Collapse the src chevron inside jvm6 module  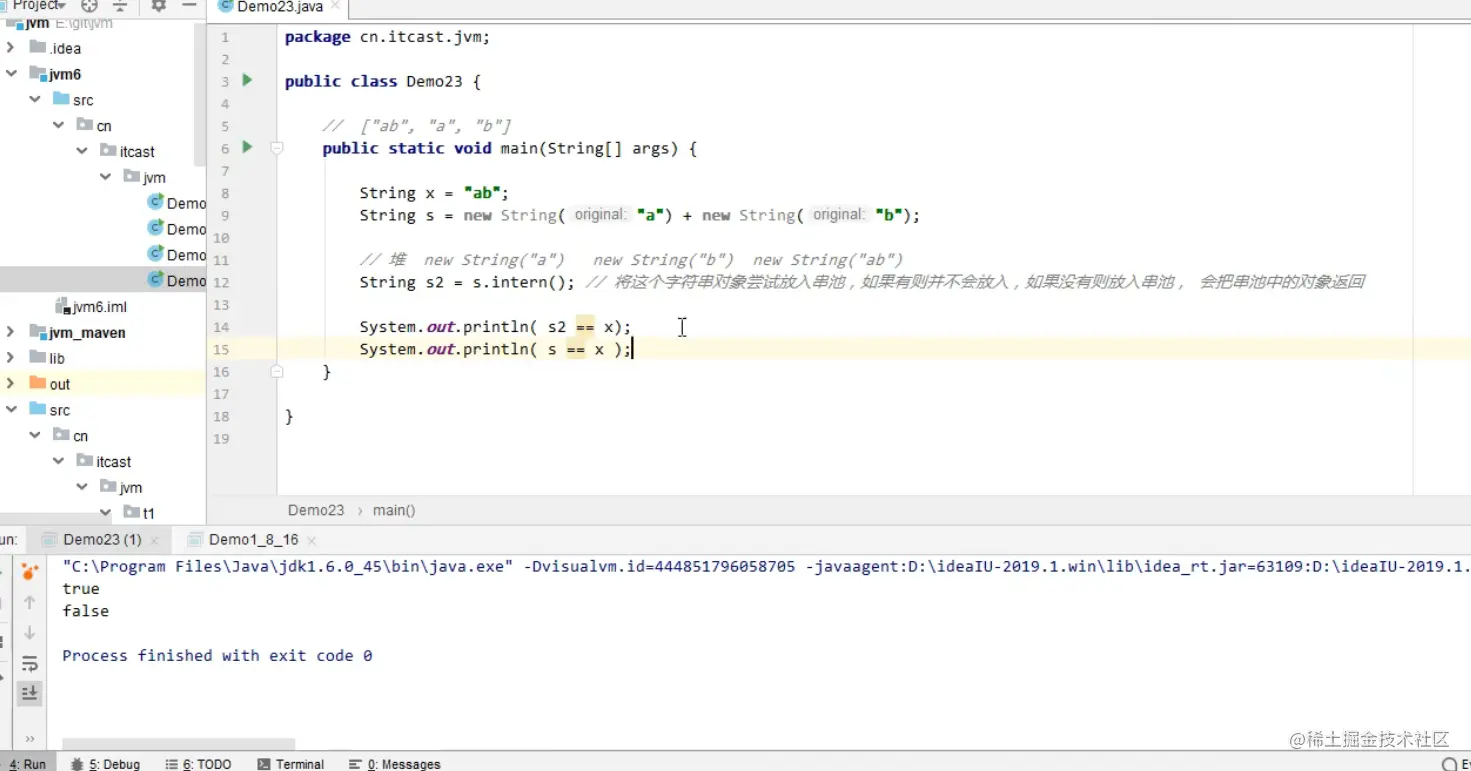point(35,99)
